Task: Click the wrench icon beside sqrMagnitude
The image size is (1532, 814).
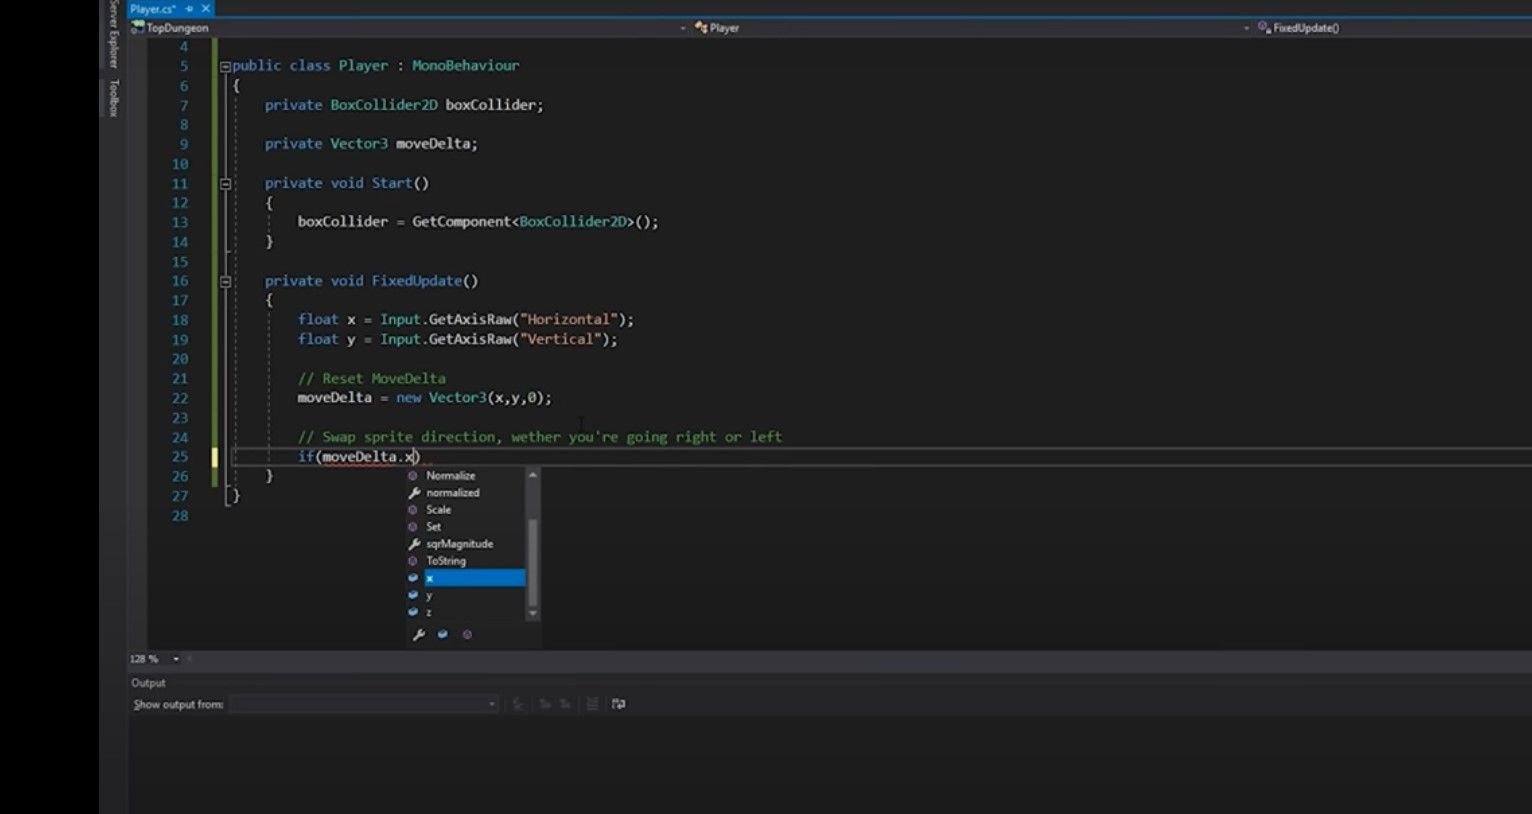Action: click(x=413, y=544)
